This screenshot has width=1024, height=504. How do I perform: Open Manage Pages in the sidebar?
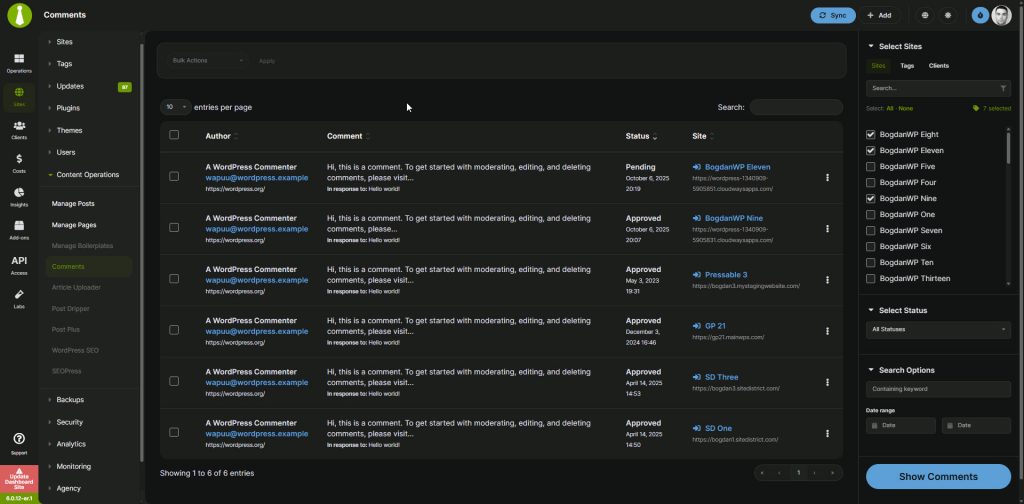click(x=74, y=225)
